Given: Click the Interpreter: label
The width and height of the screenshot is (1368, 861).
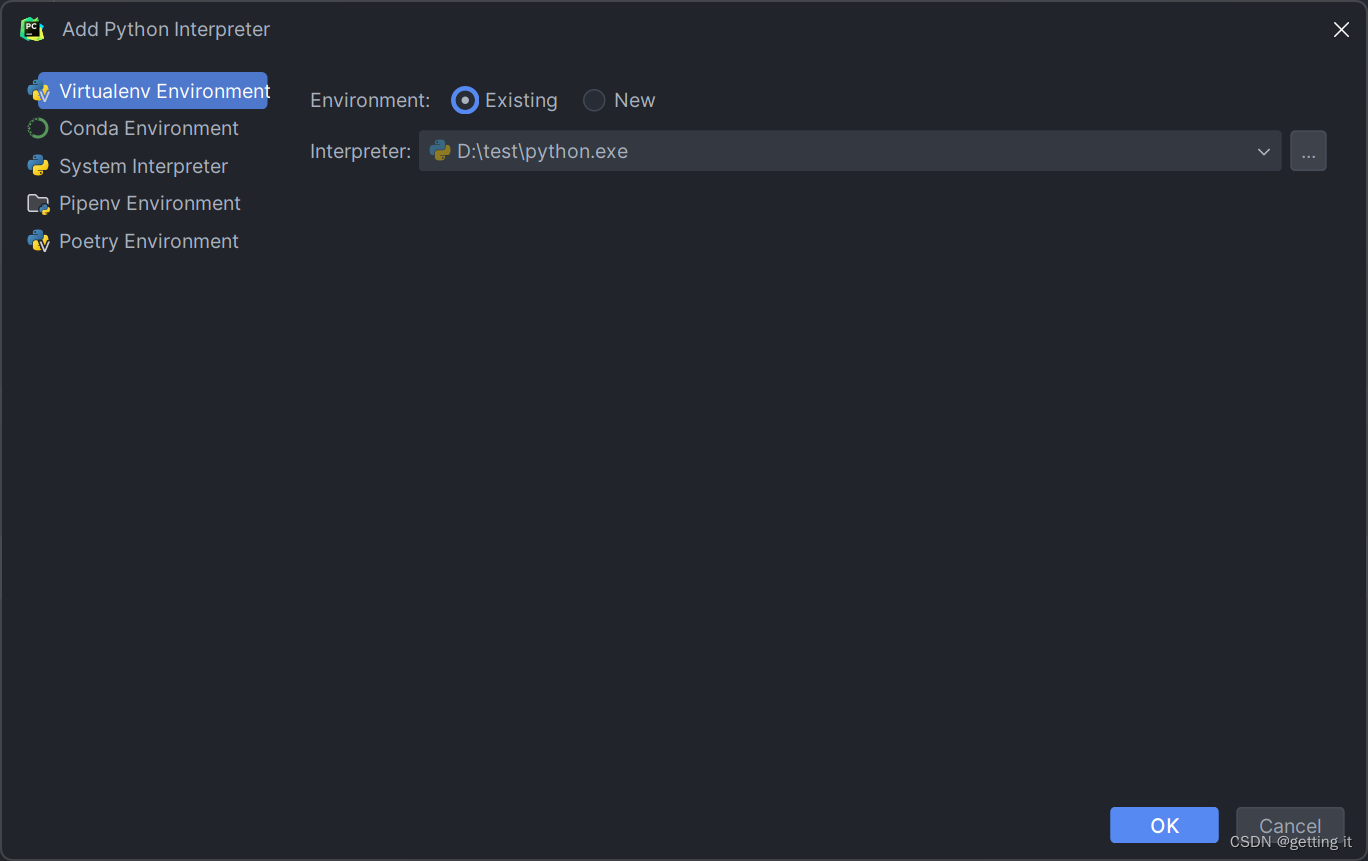Looking at the screenshot, I should click(360, 152).
